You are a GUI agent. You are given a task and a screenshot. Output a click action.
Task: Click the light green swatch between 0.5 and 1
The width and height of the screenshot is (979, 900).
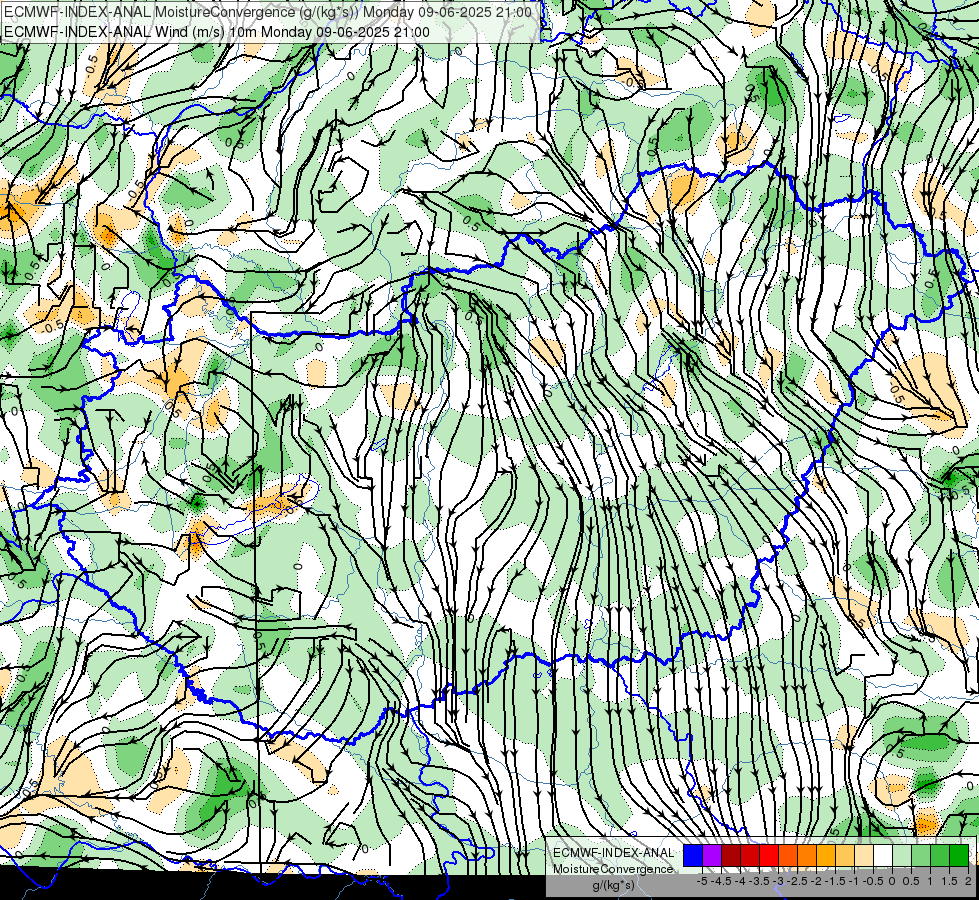(x=921, y=856)
